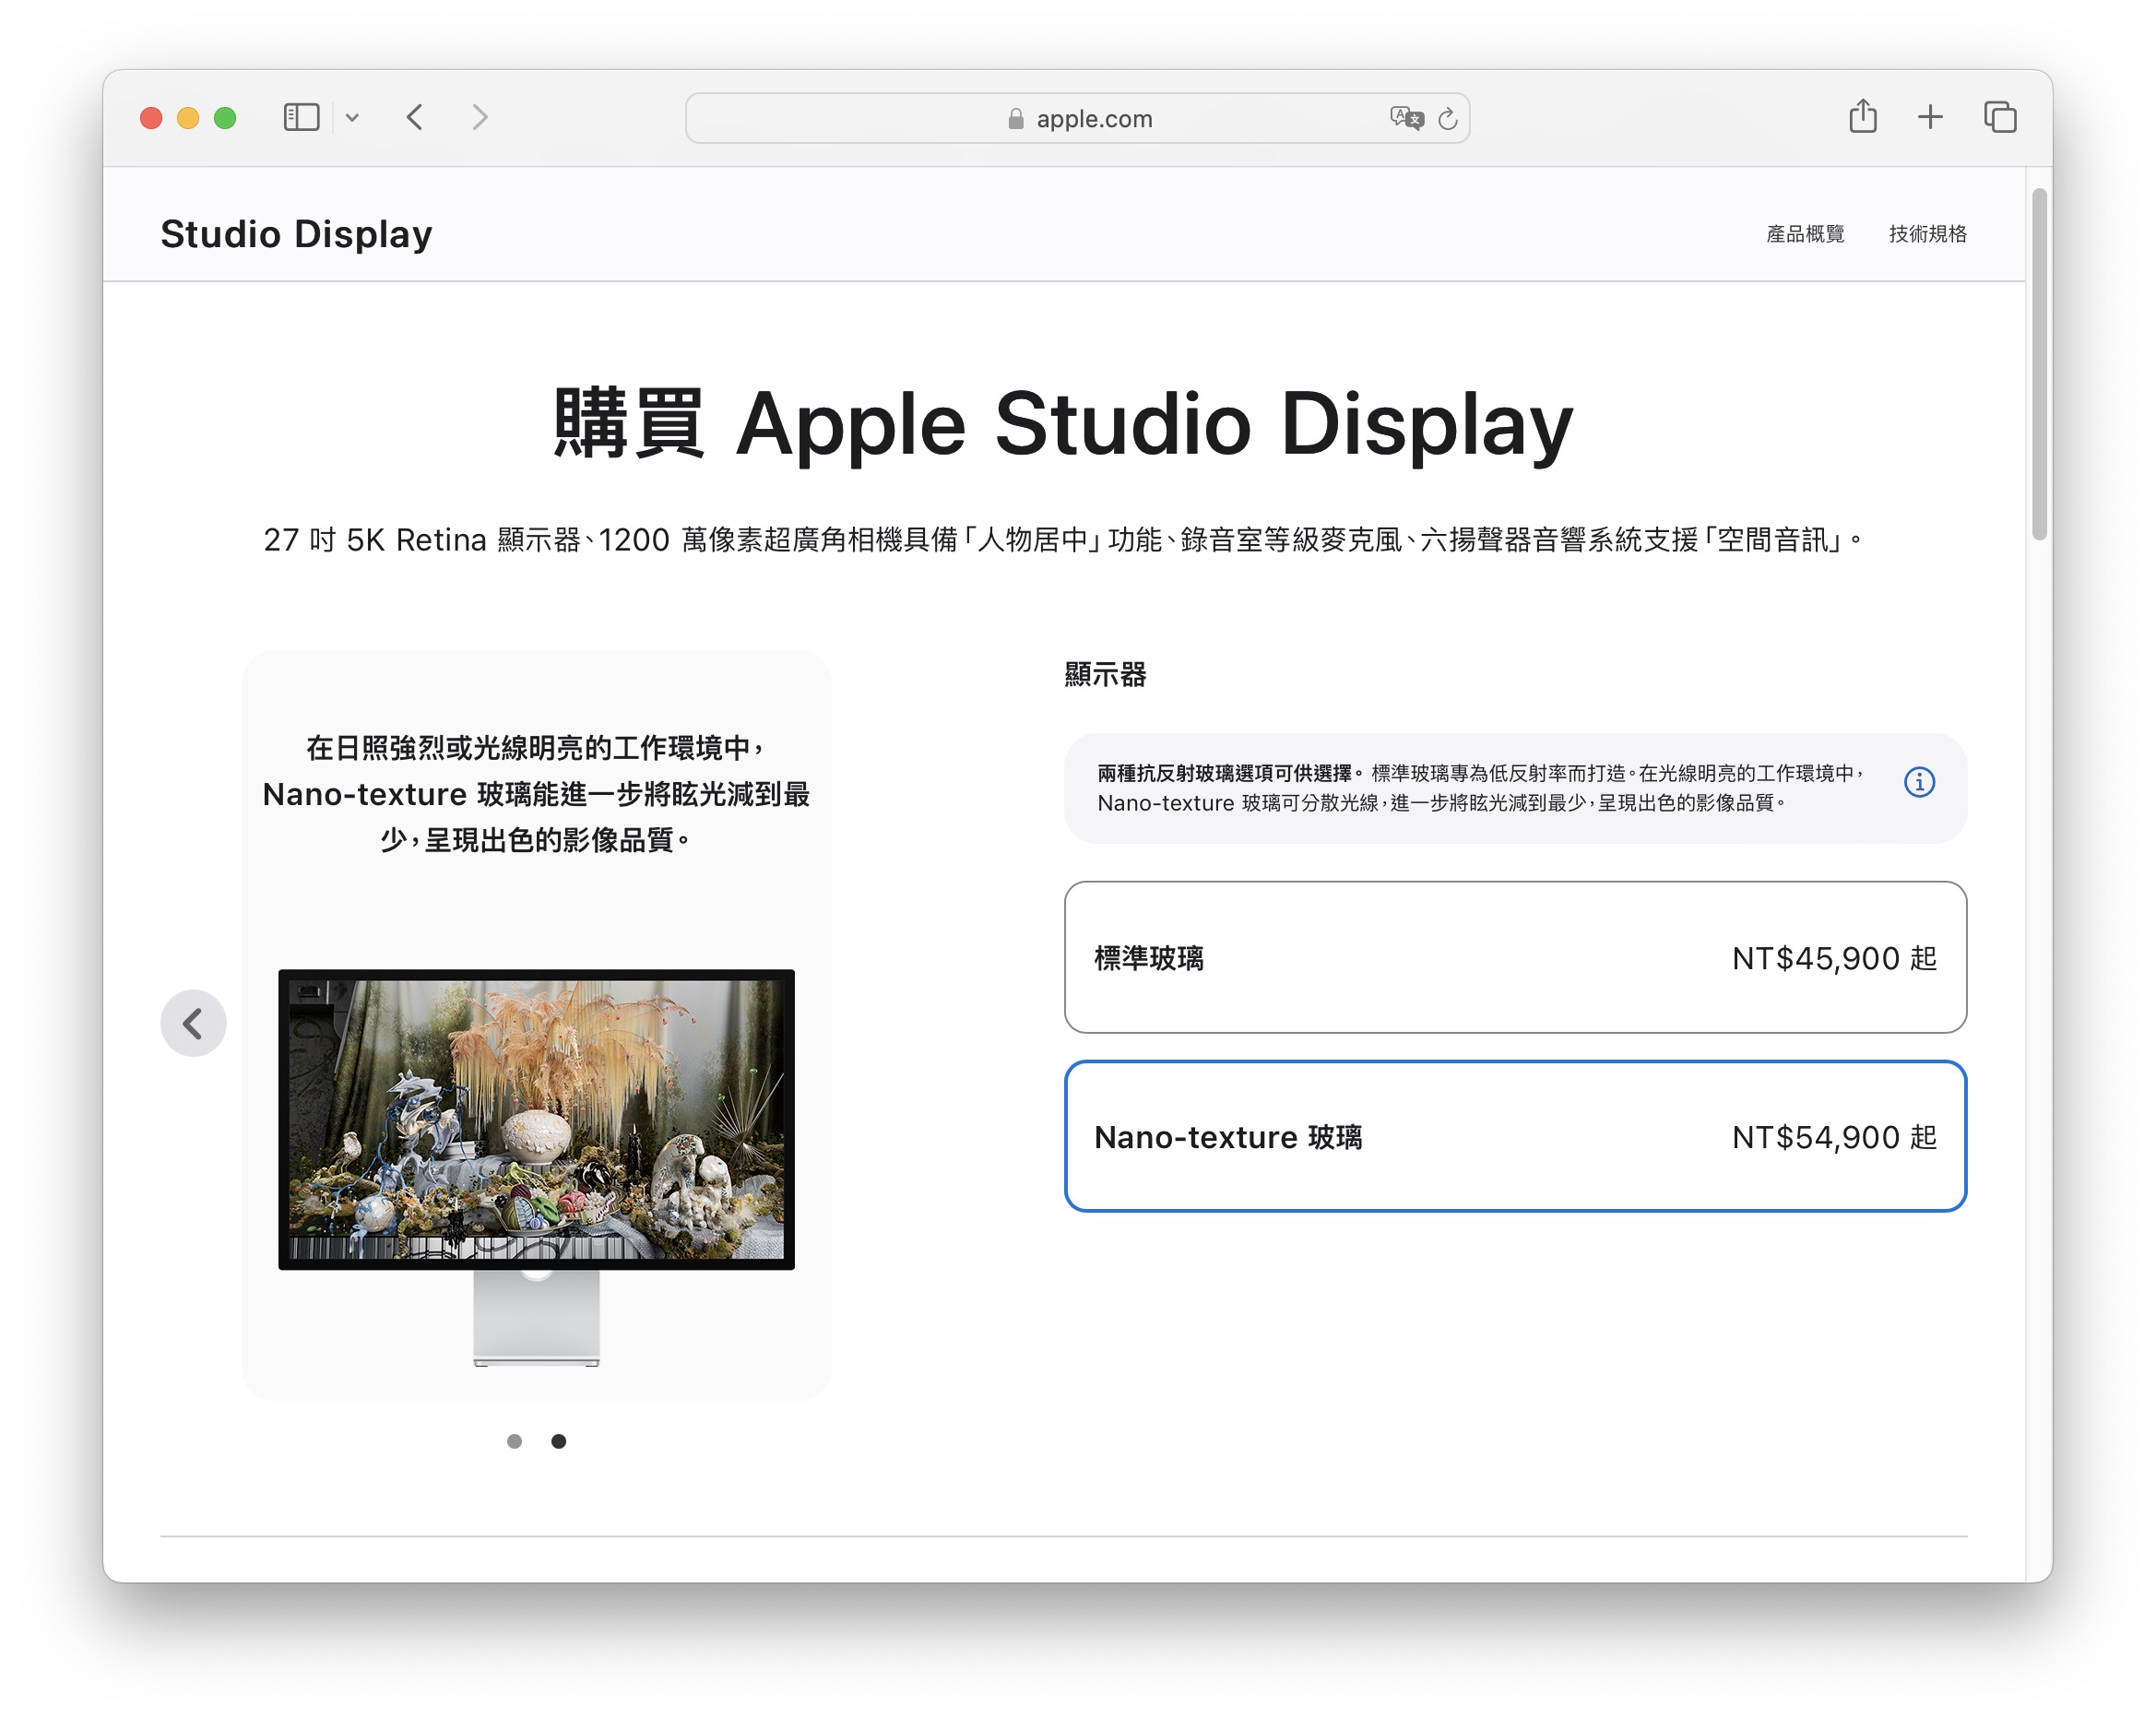Zoom the Safari window with green button
This screenshot has width=2156, height=1719.
coord(225,118)
